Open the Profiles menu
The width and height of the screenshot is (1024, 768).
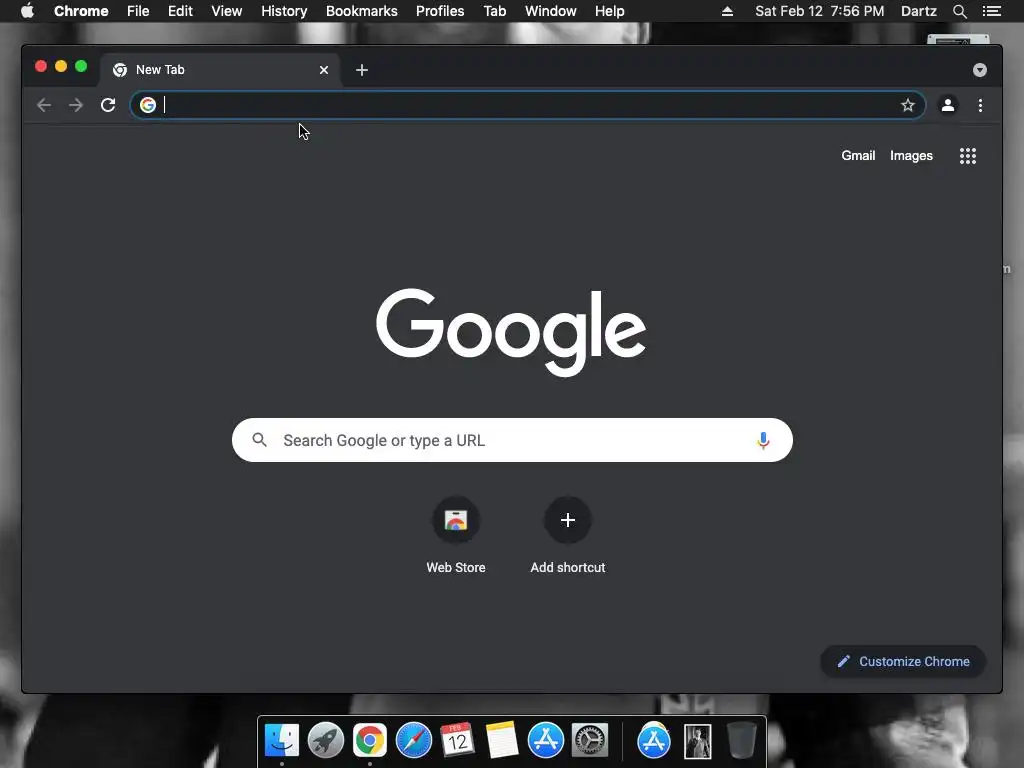tap(440, 11)
